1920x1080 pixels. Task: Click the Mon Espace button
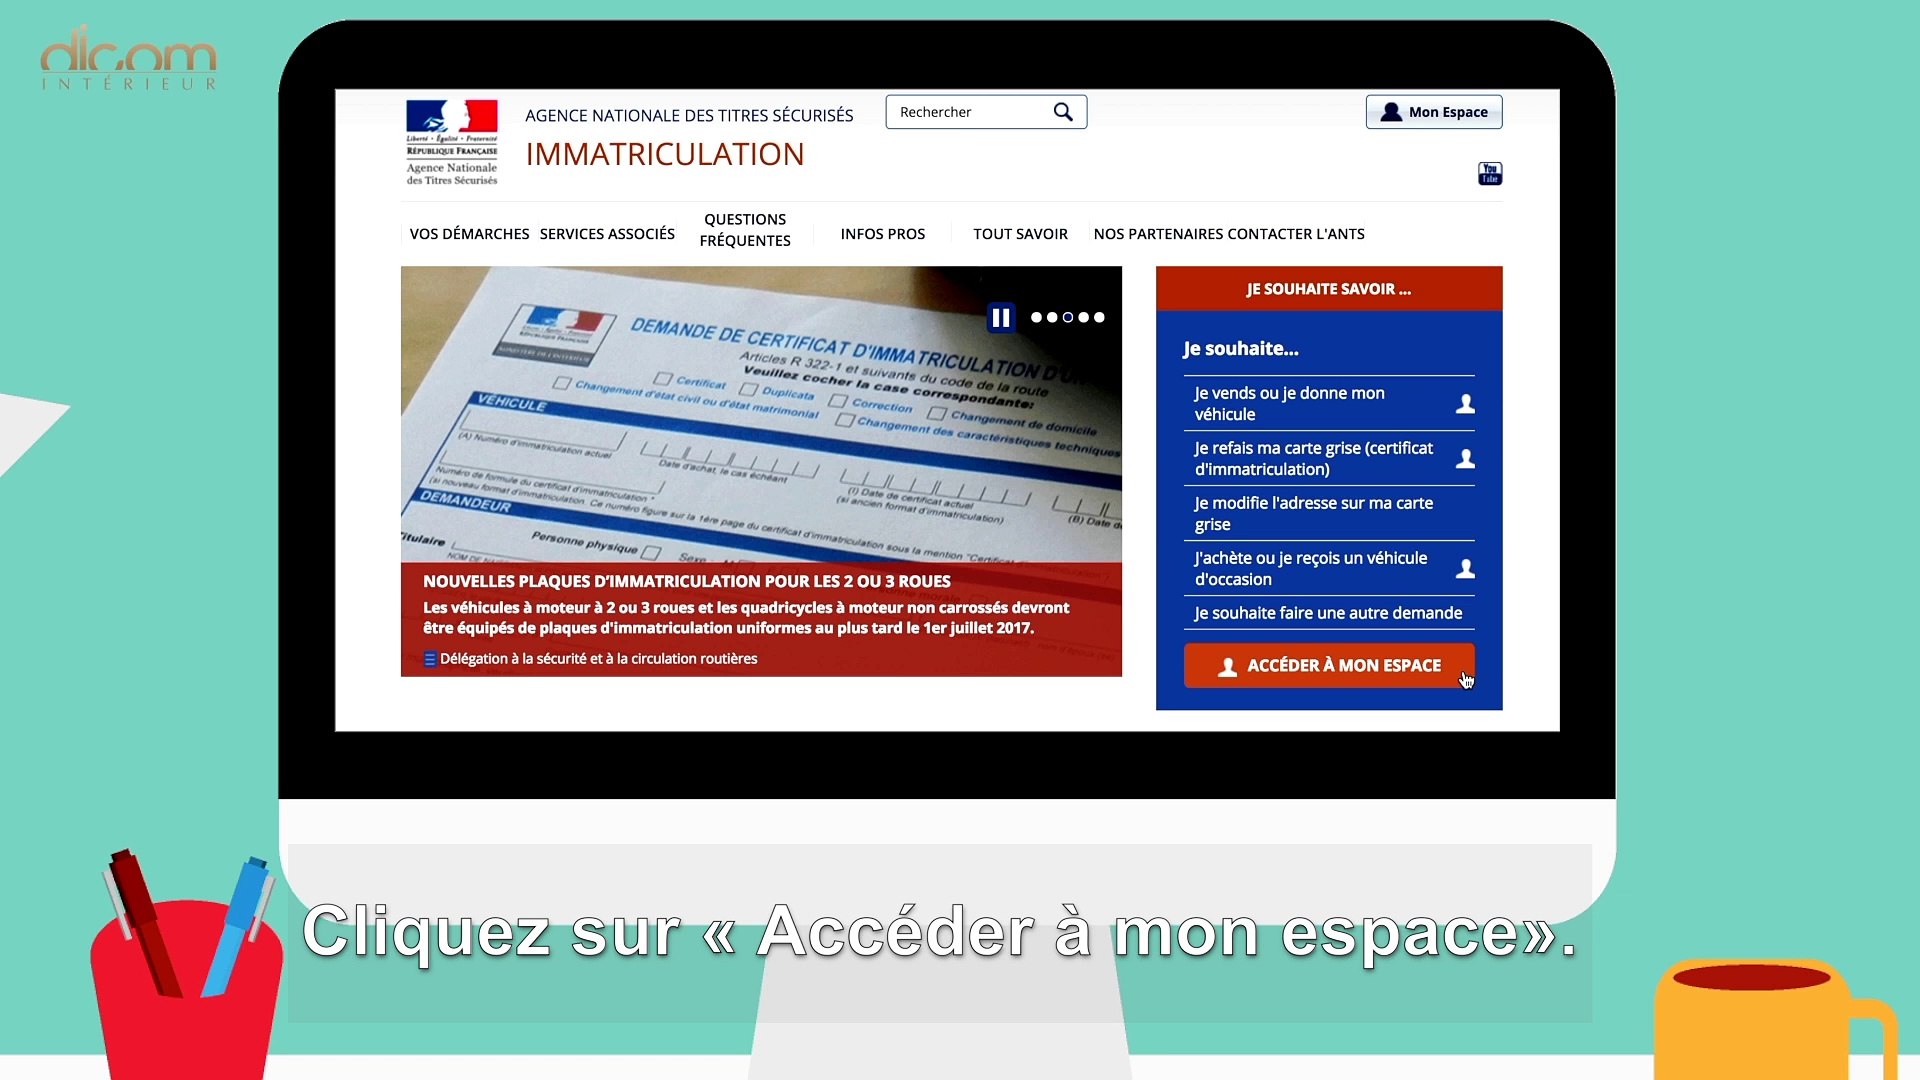point(1434,112)
